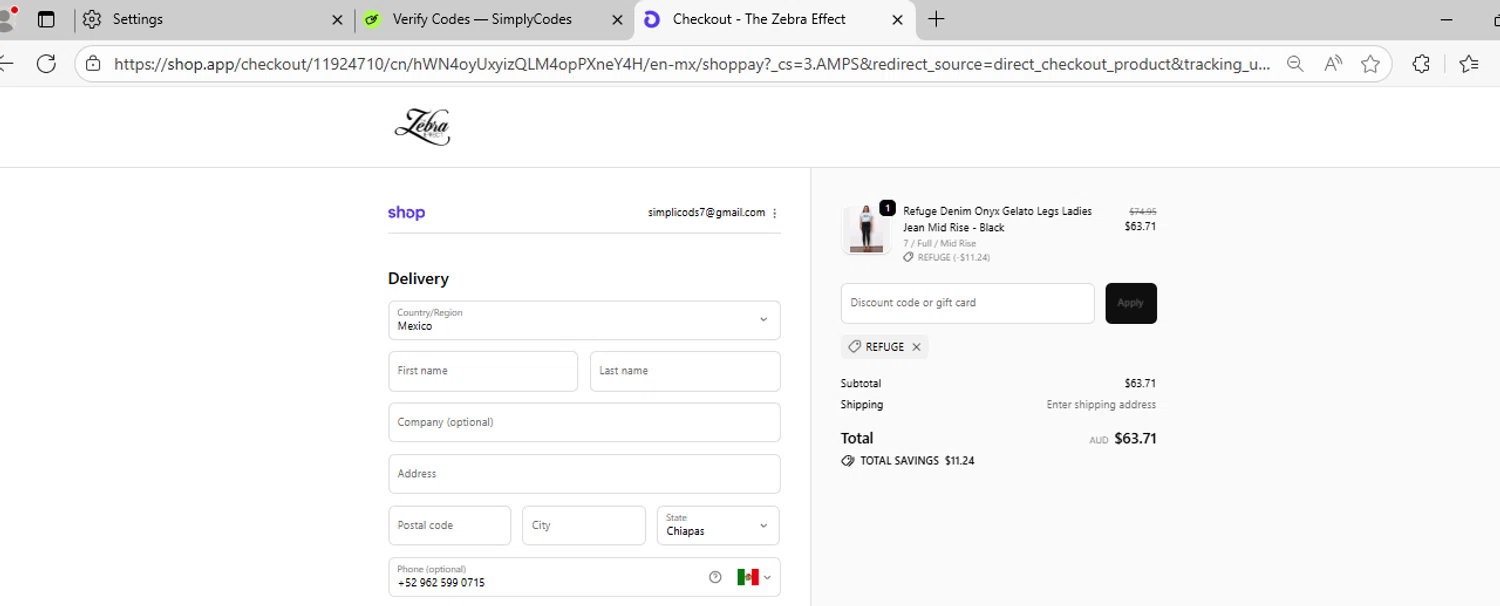This screenshot has height=606, width=1500.
Task: Click the Apply discount button
Action: (1131, 303)
